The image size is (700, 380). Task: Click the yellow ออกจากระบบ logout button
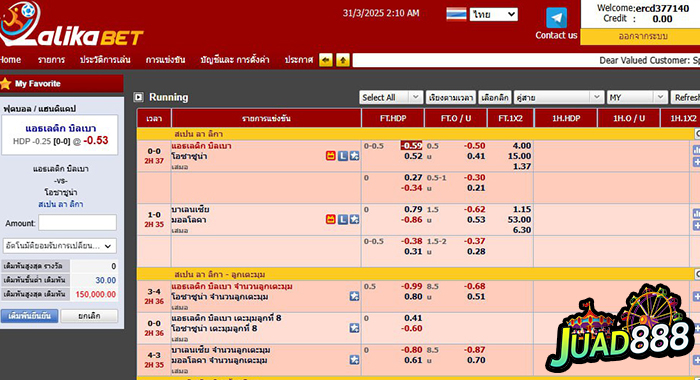[x=642, y=37]
